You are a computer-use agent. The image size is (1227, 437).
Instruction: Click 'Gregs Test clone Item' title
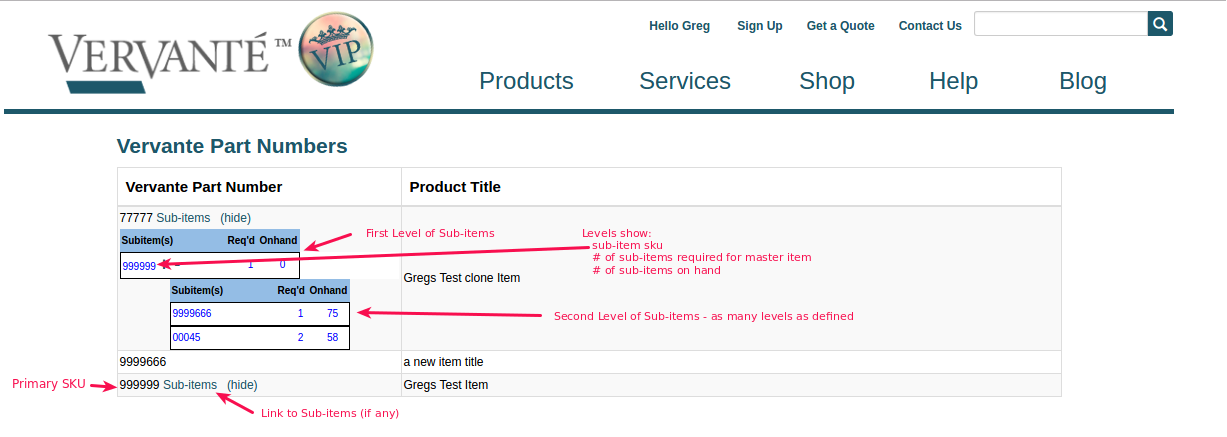point(462,278)
